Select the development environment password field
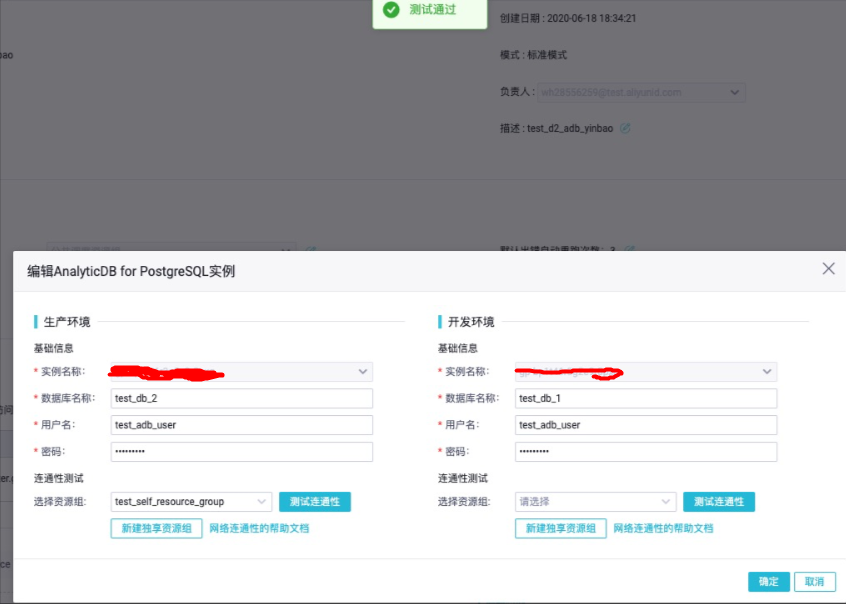This screenshot has height=604, width=846. pos(646,451)
